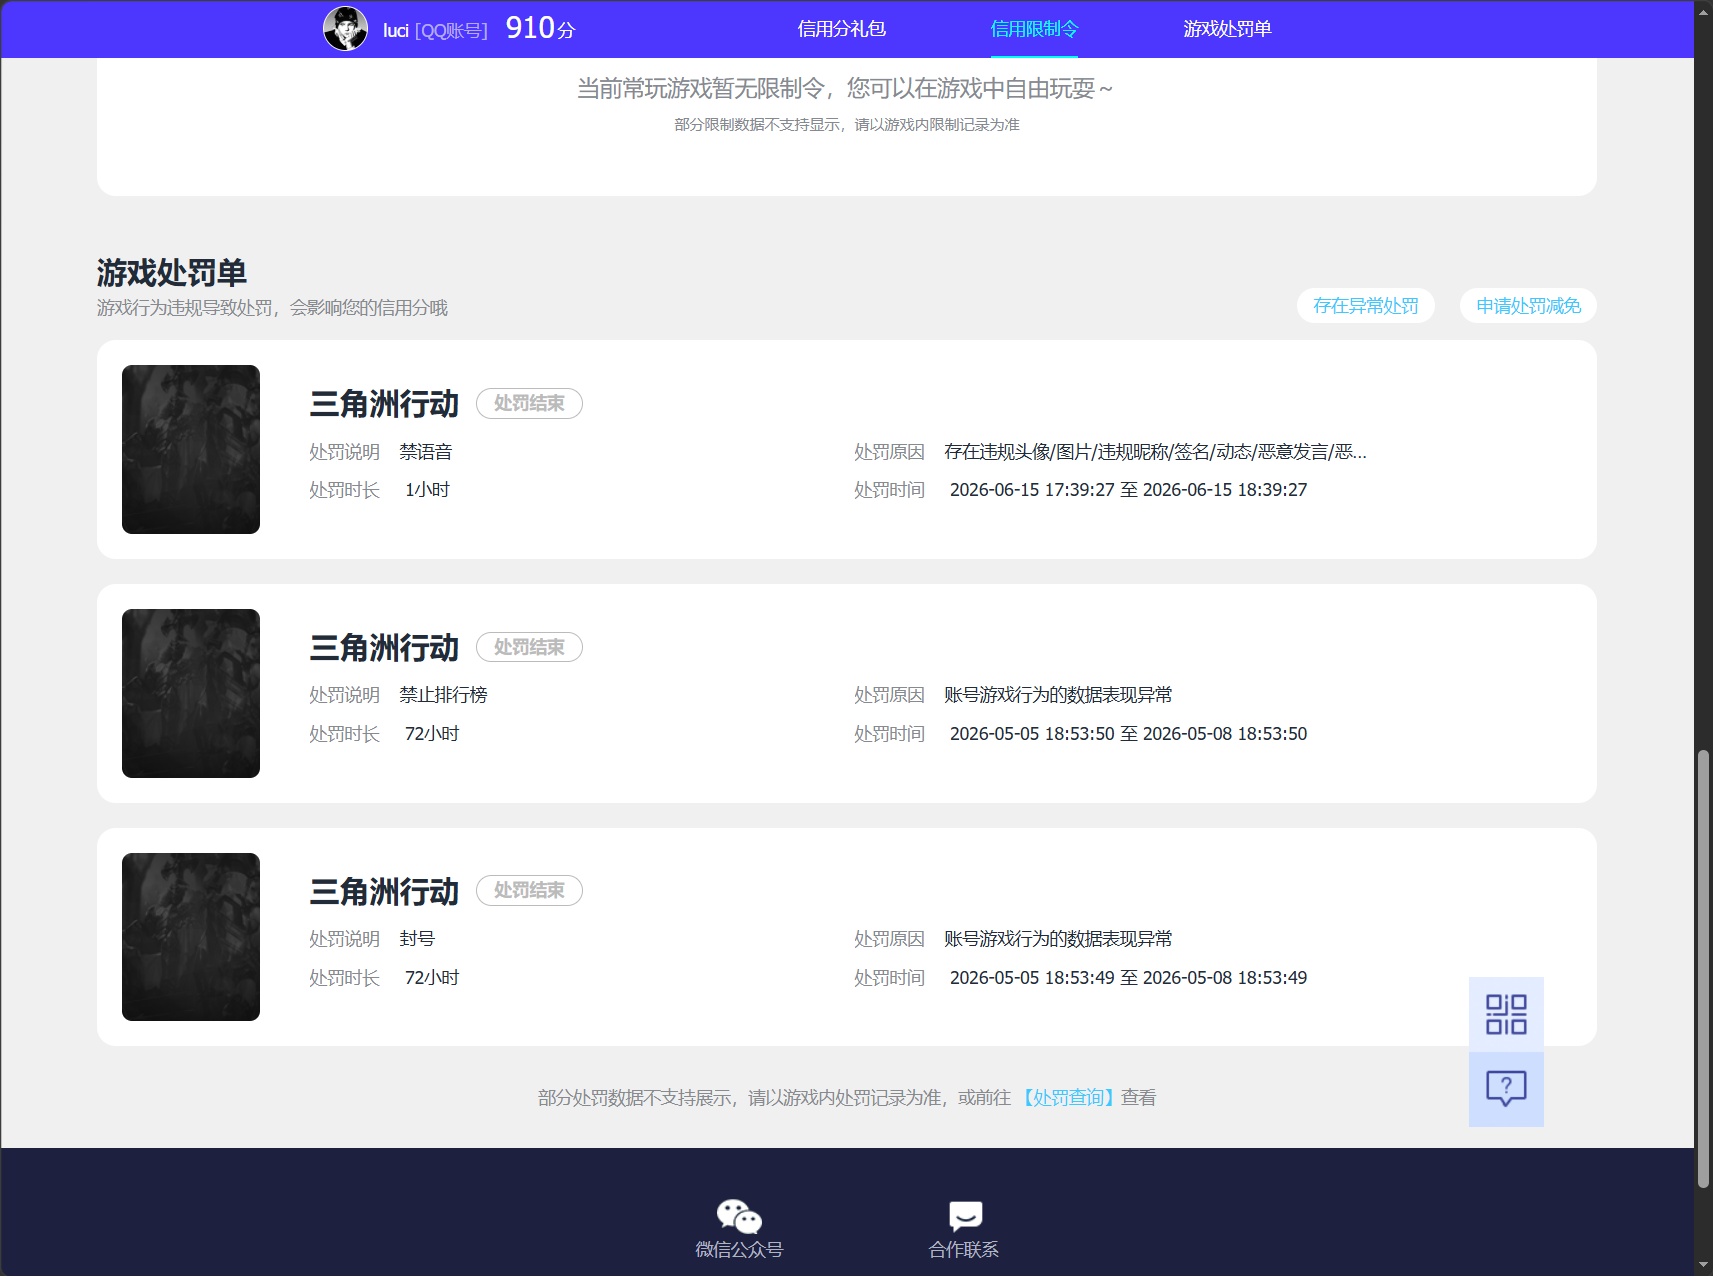Click the luci user avatar
The image size is (1713, 1276).
(x=345, y=28)
